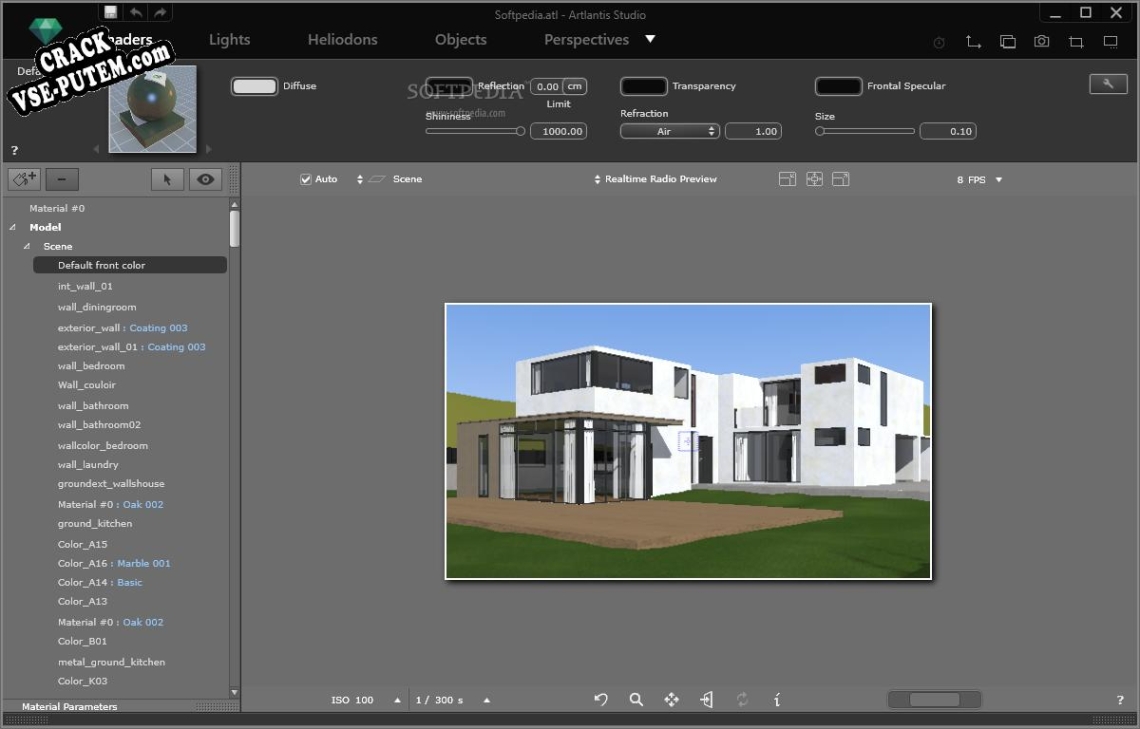Viewport: 1140px width, 729px height.
Task: Click the Refraction value field 1.00
Action: [x=753, y=131]
